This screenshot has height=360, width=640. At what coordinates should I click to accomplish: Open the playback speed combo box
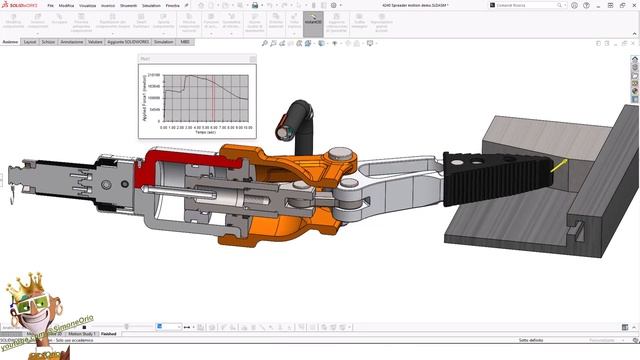click(168, 327)
